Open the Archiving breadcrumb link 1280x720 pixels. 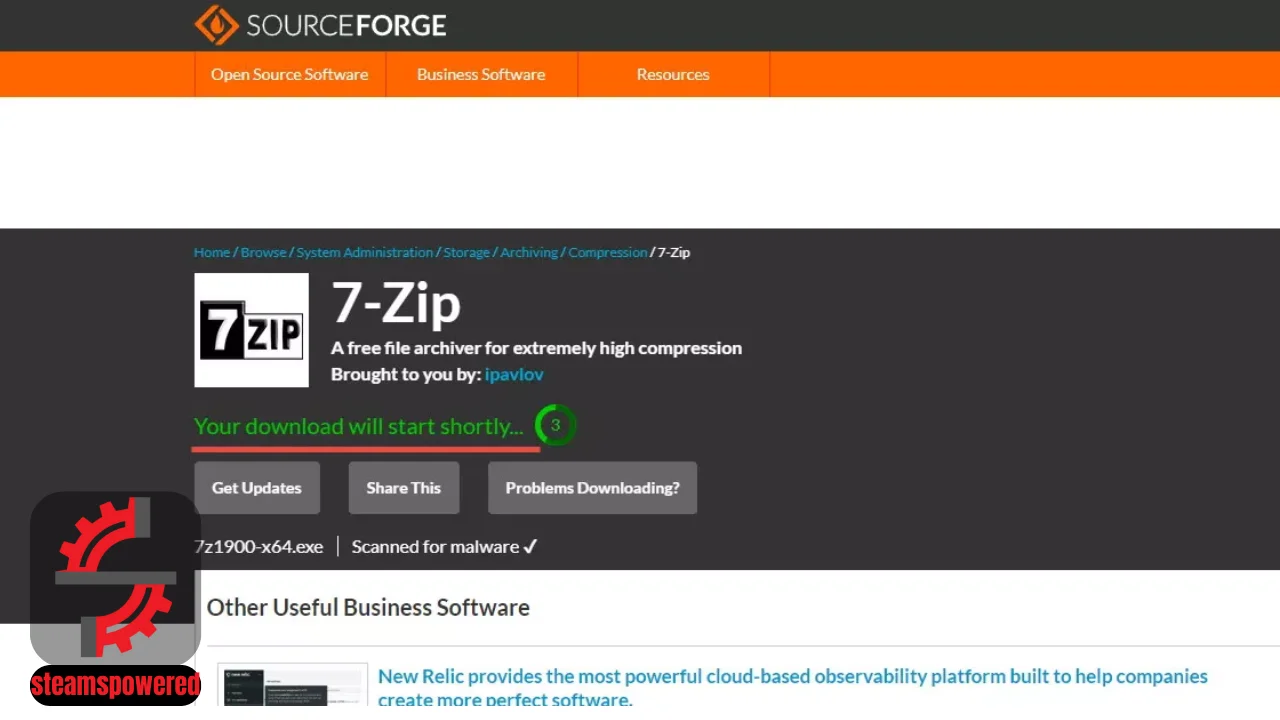click(529, 253)
